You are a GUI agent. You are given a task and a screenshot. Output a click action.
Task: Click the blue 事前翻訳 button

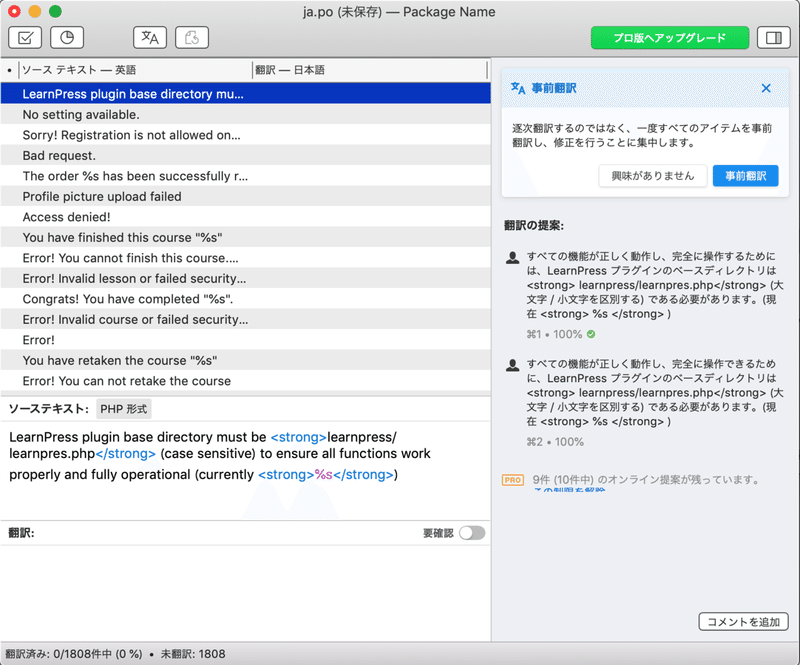(745, 176)
